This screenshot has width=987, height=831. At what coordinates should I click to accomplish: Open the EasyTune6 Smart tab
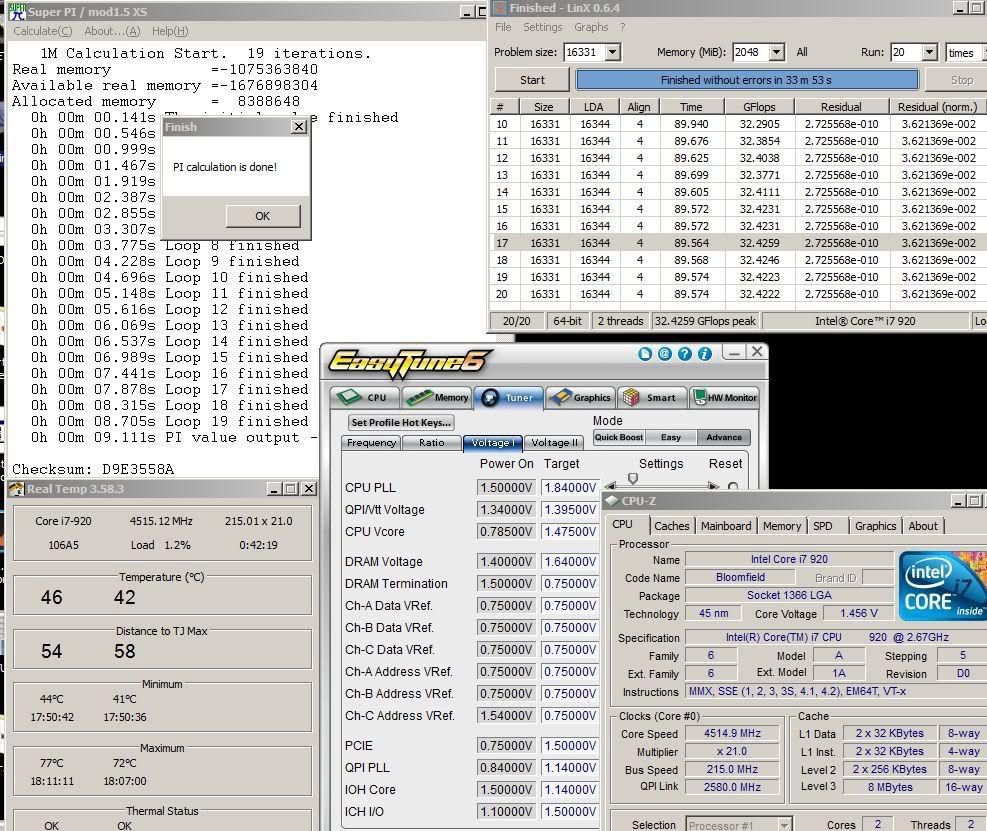click(x=651, y=397)
